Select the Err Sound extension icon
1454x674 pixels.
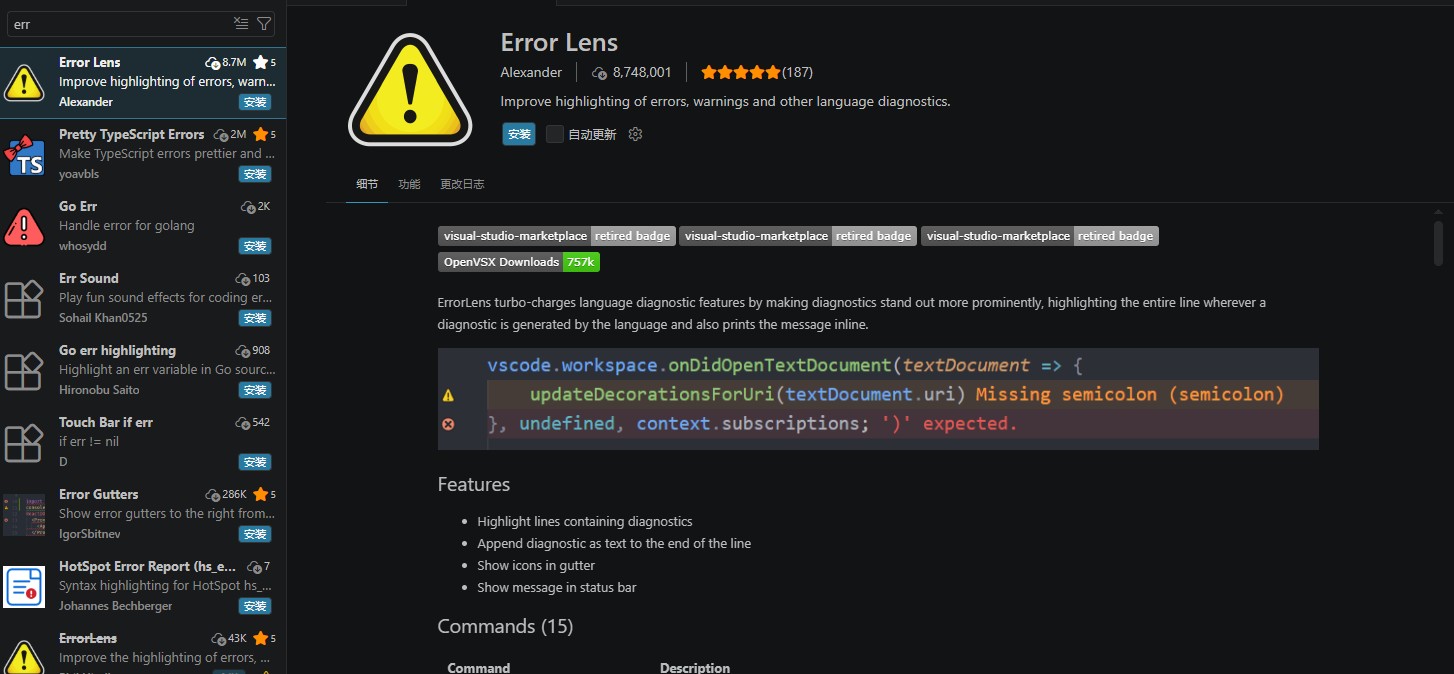click(24, 298)
